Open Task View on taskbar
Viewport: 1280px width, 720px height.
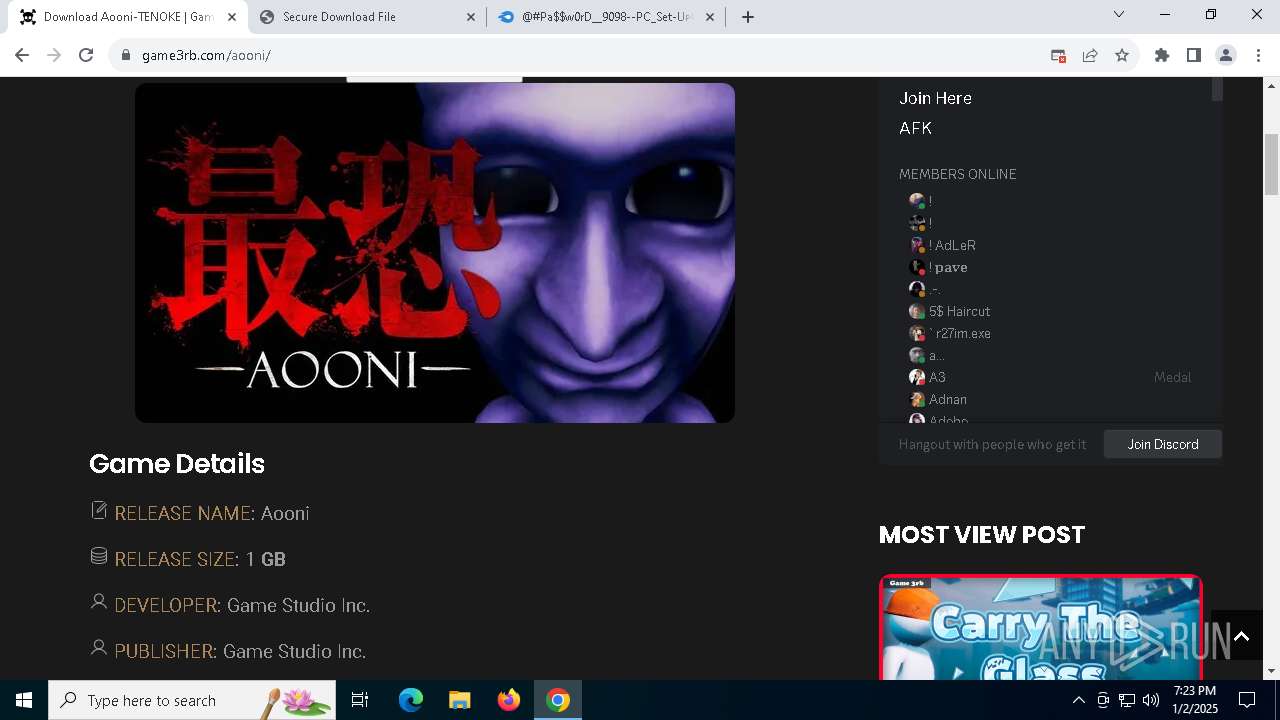(x=360, y=700)
